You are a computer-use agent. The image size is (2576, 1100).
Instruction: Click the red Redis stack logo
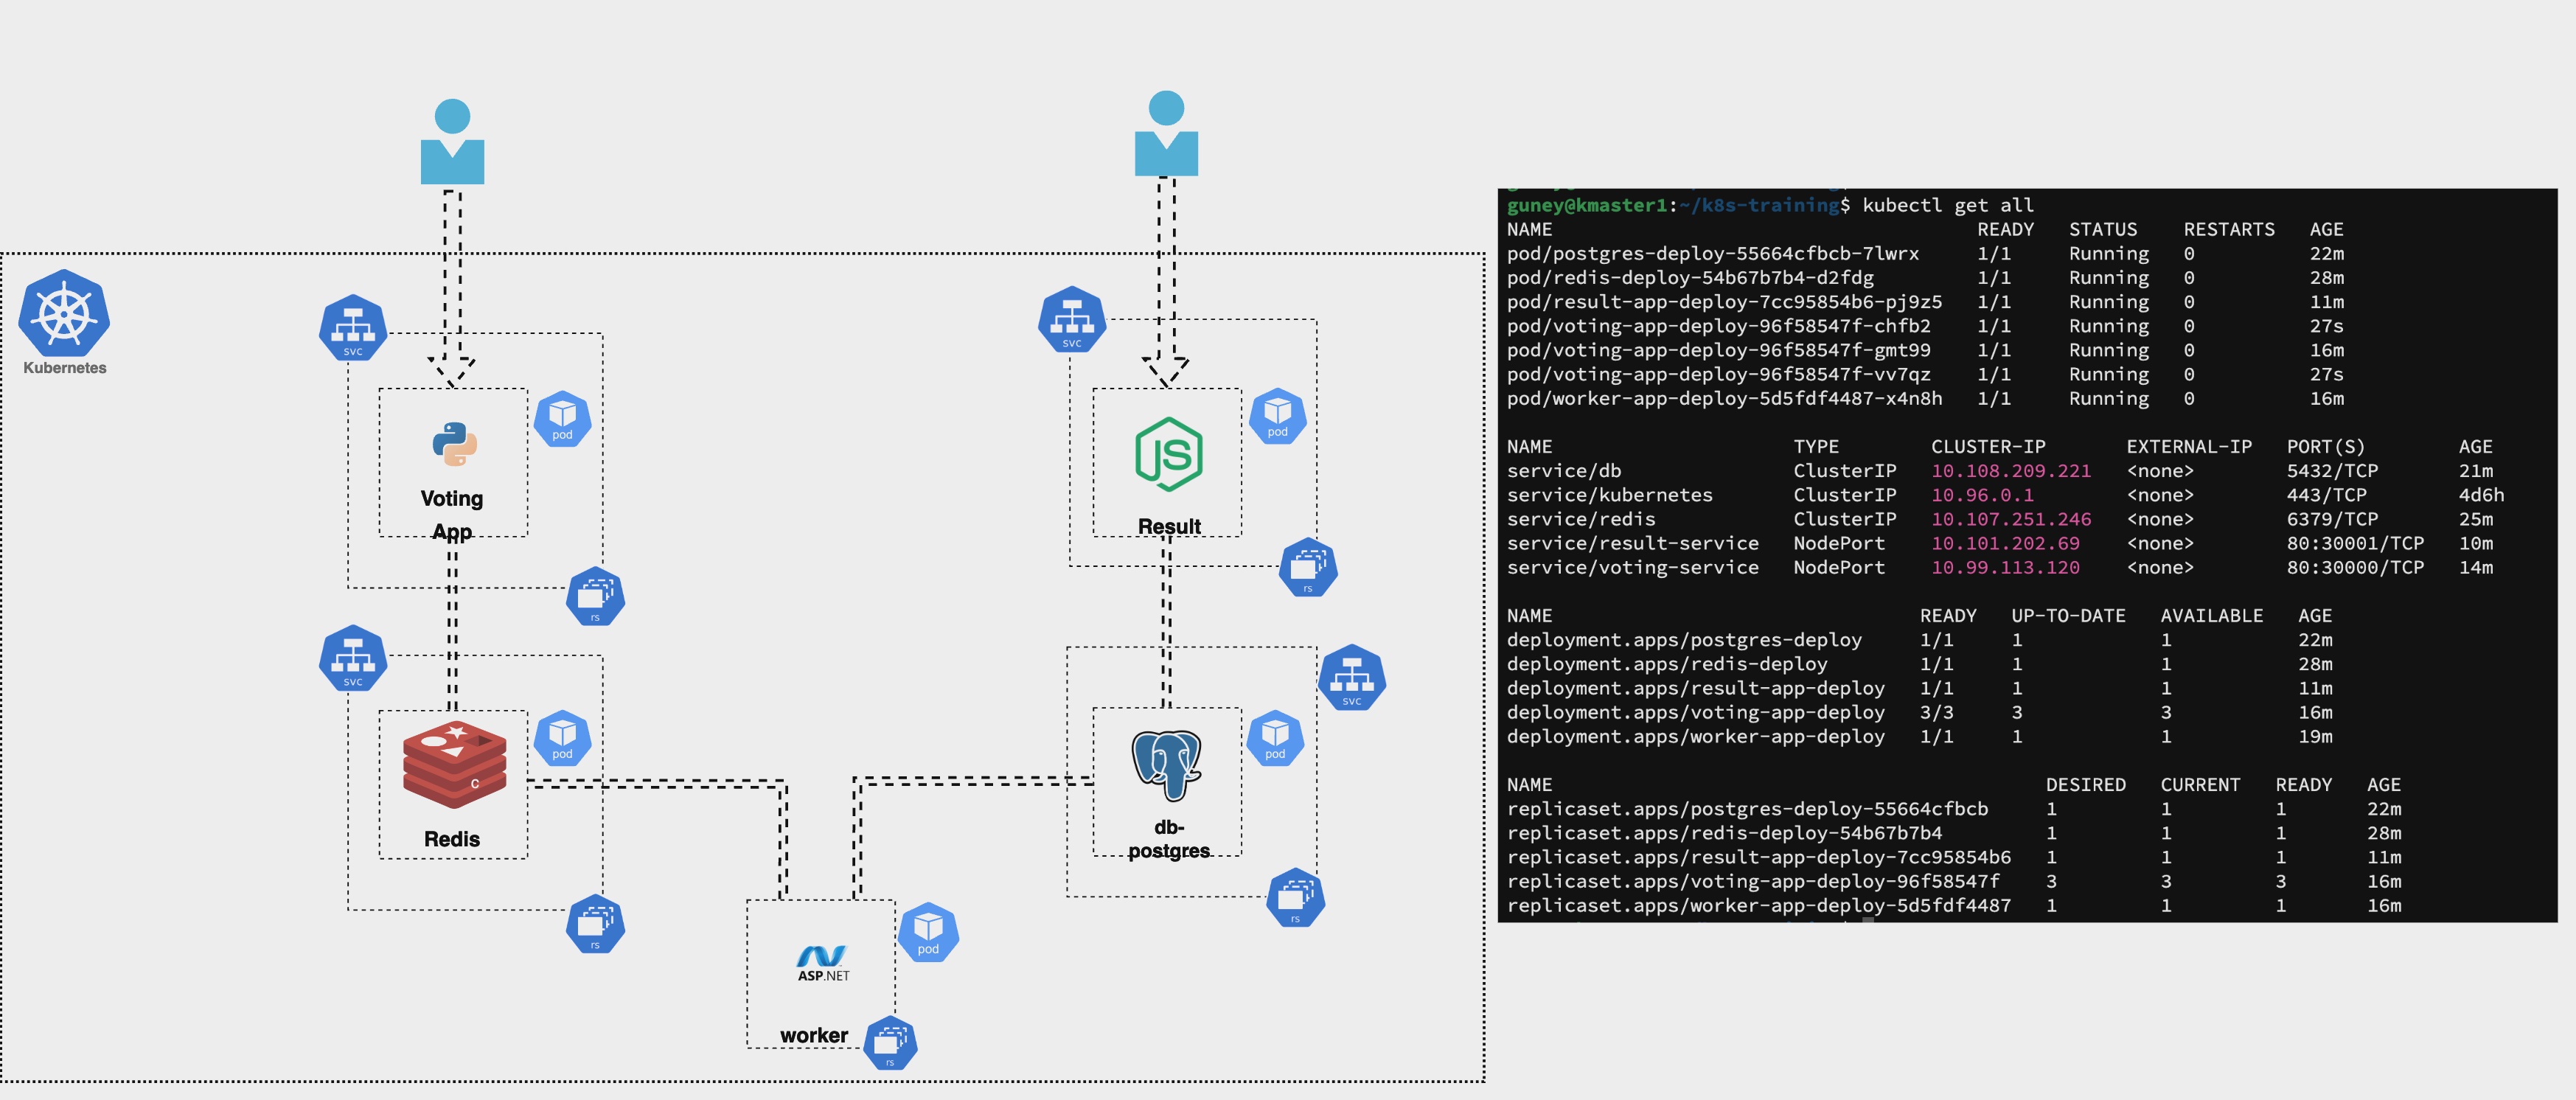coord(455,764)
